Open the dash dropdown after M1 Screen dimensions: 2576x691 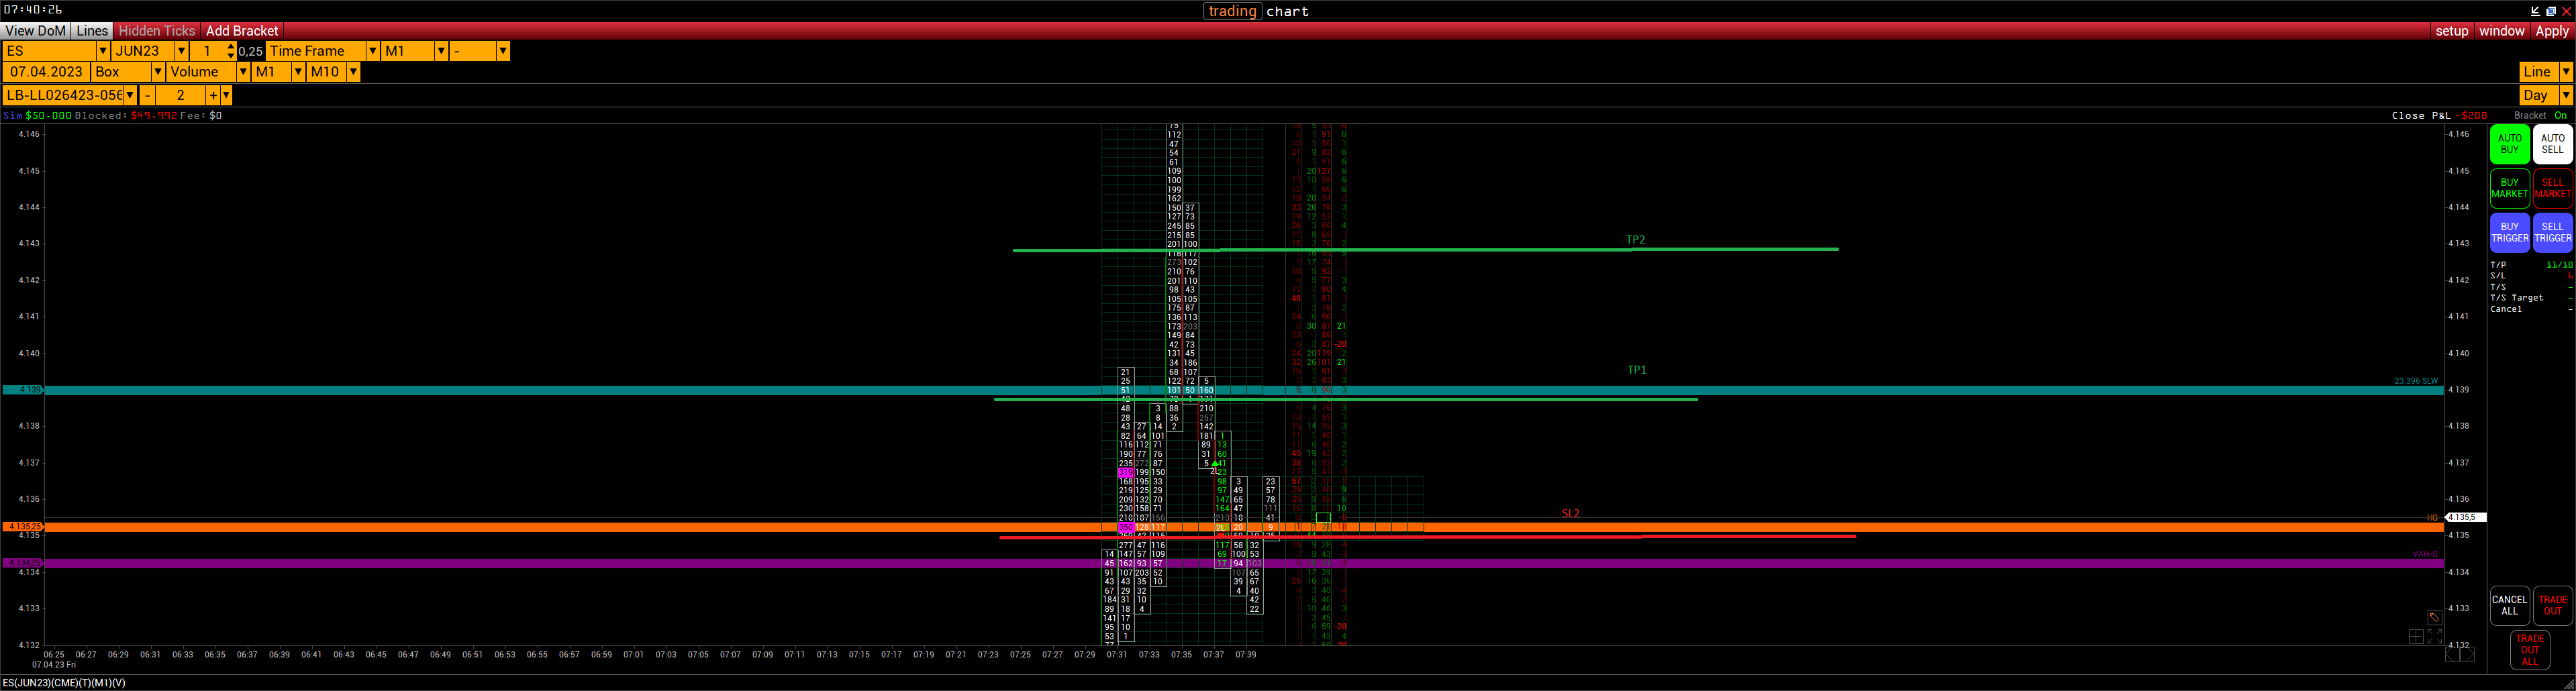(x=502, y=51)
